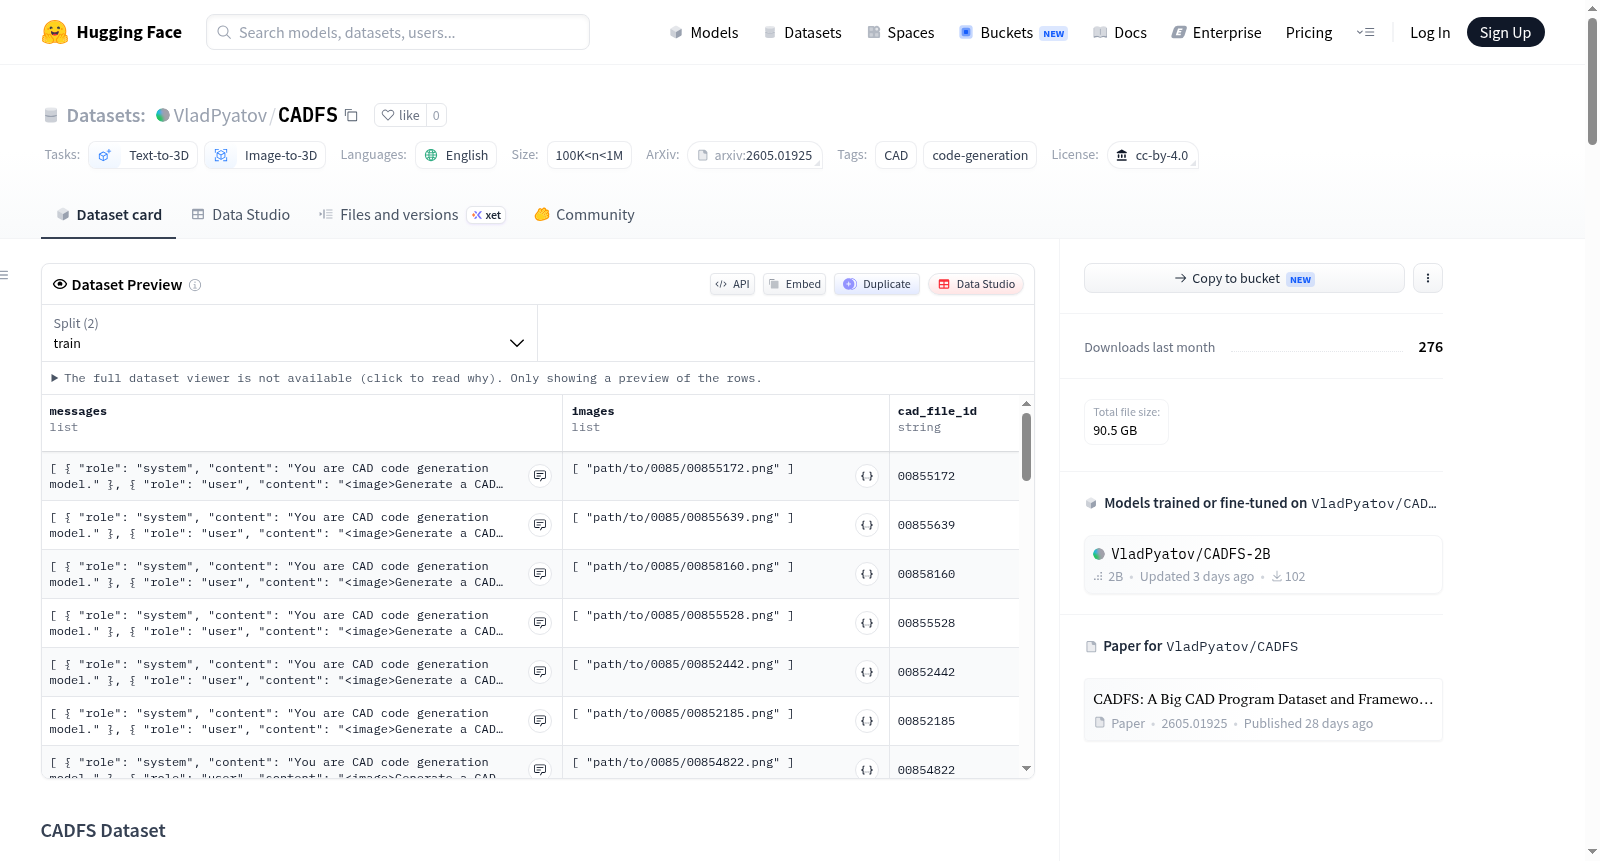Click the Sign Up button
This screenshot has width=1600, height=861.
click(1505, 32)
